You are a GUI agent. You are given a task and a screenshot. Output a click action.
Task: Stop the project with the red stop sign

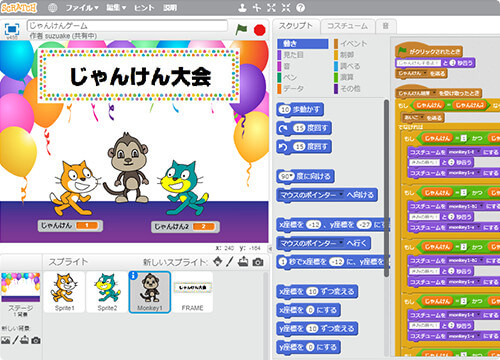(259, 30)
